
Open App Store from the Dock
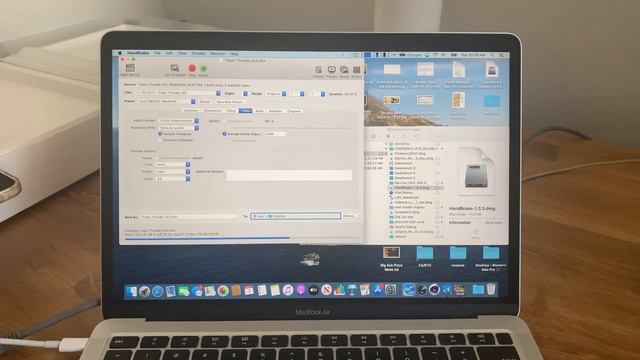[378, 290]
